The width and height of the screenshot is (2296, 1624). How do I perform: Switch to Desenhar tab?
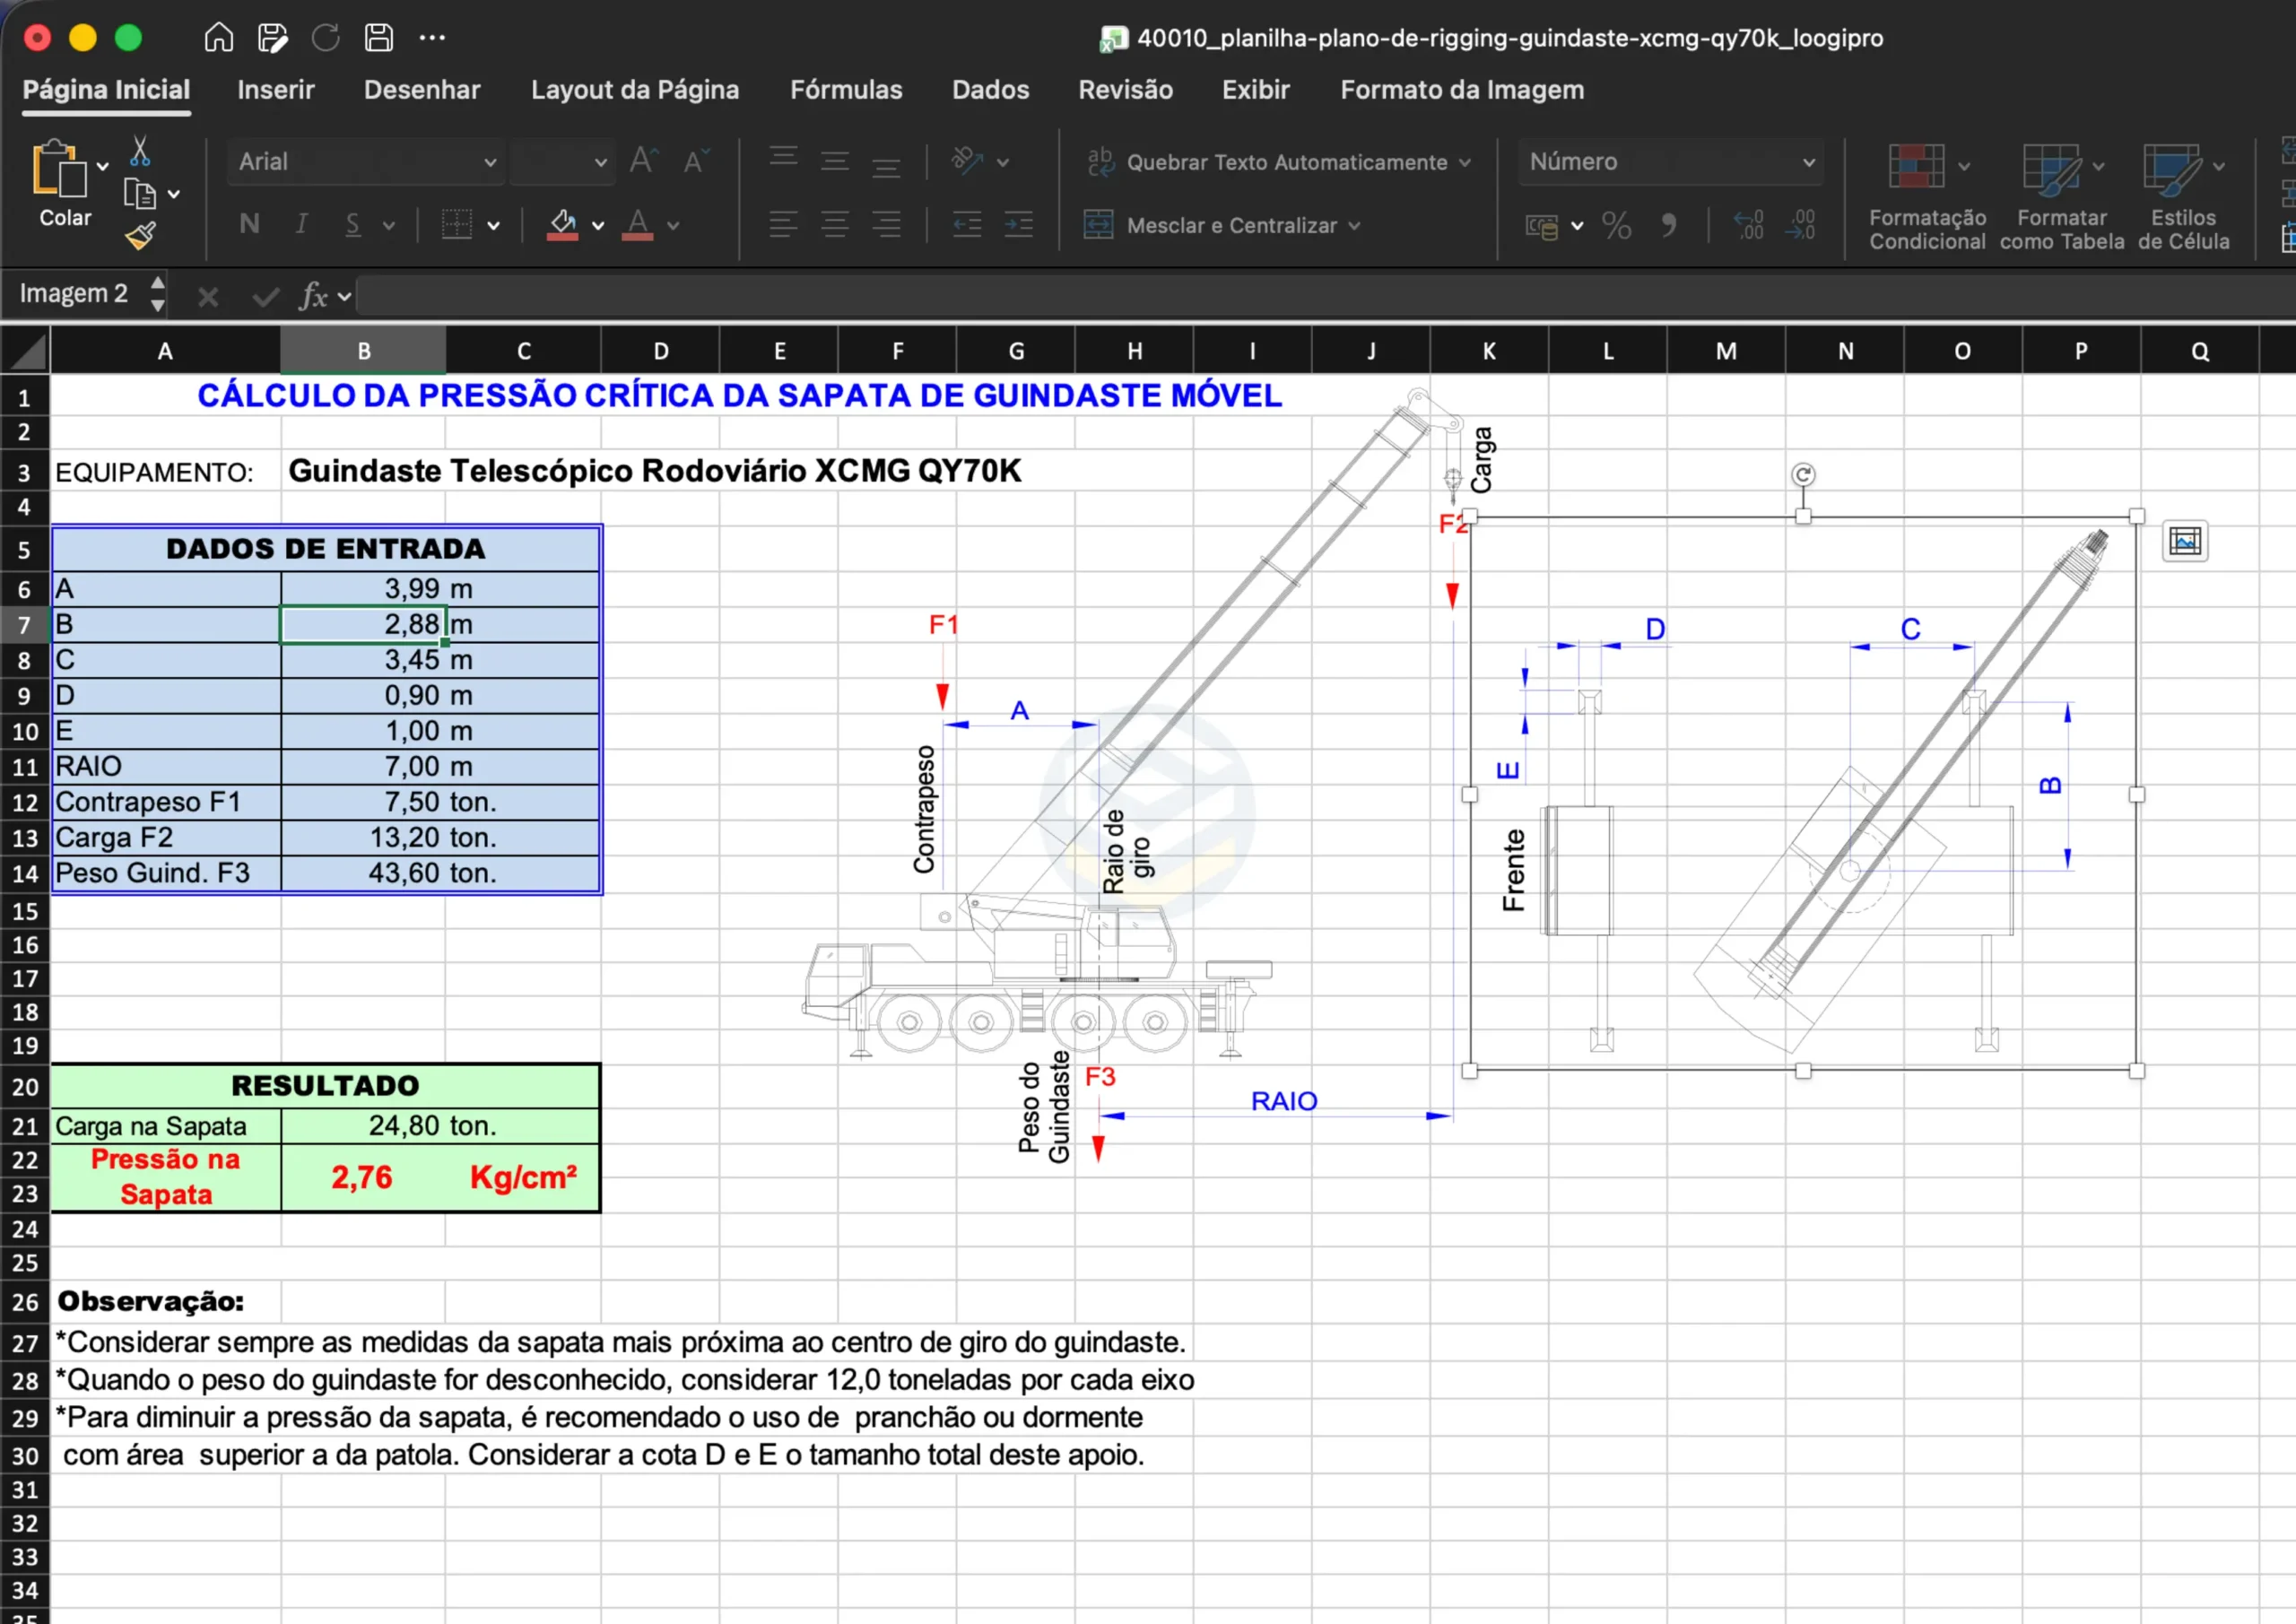point(422,90)
